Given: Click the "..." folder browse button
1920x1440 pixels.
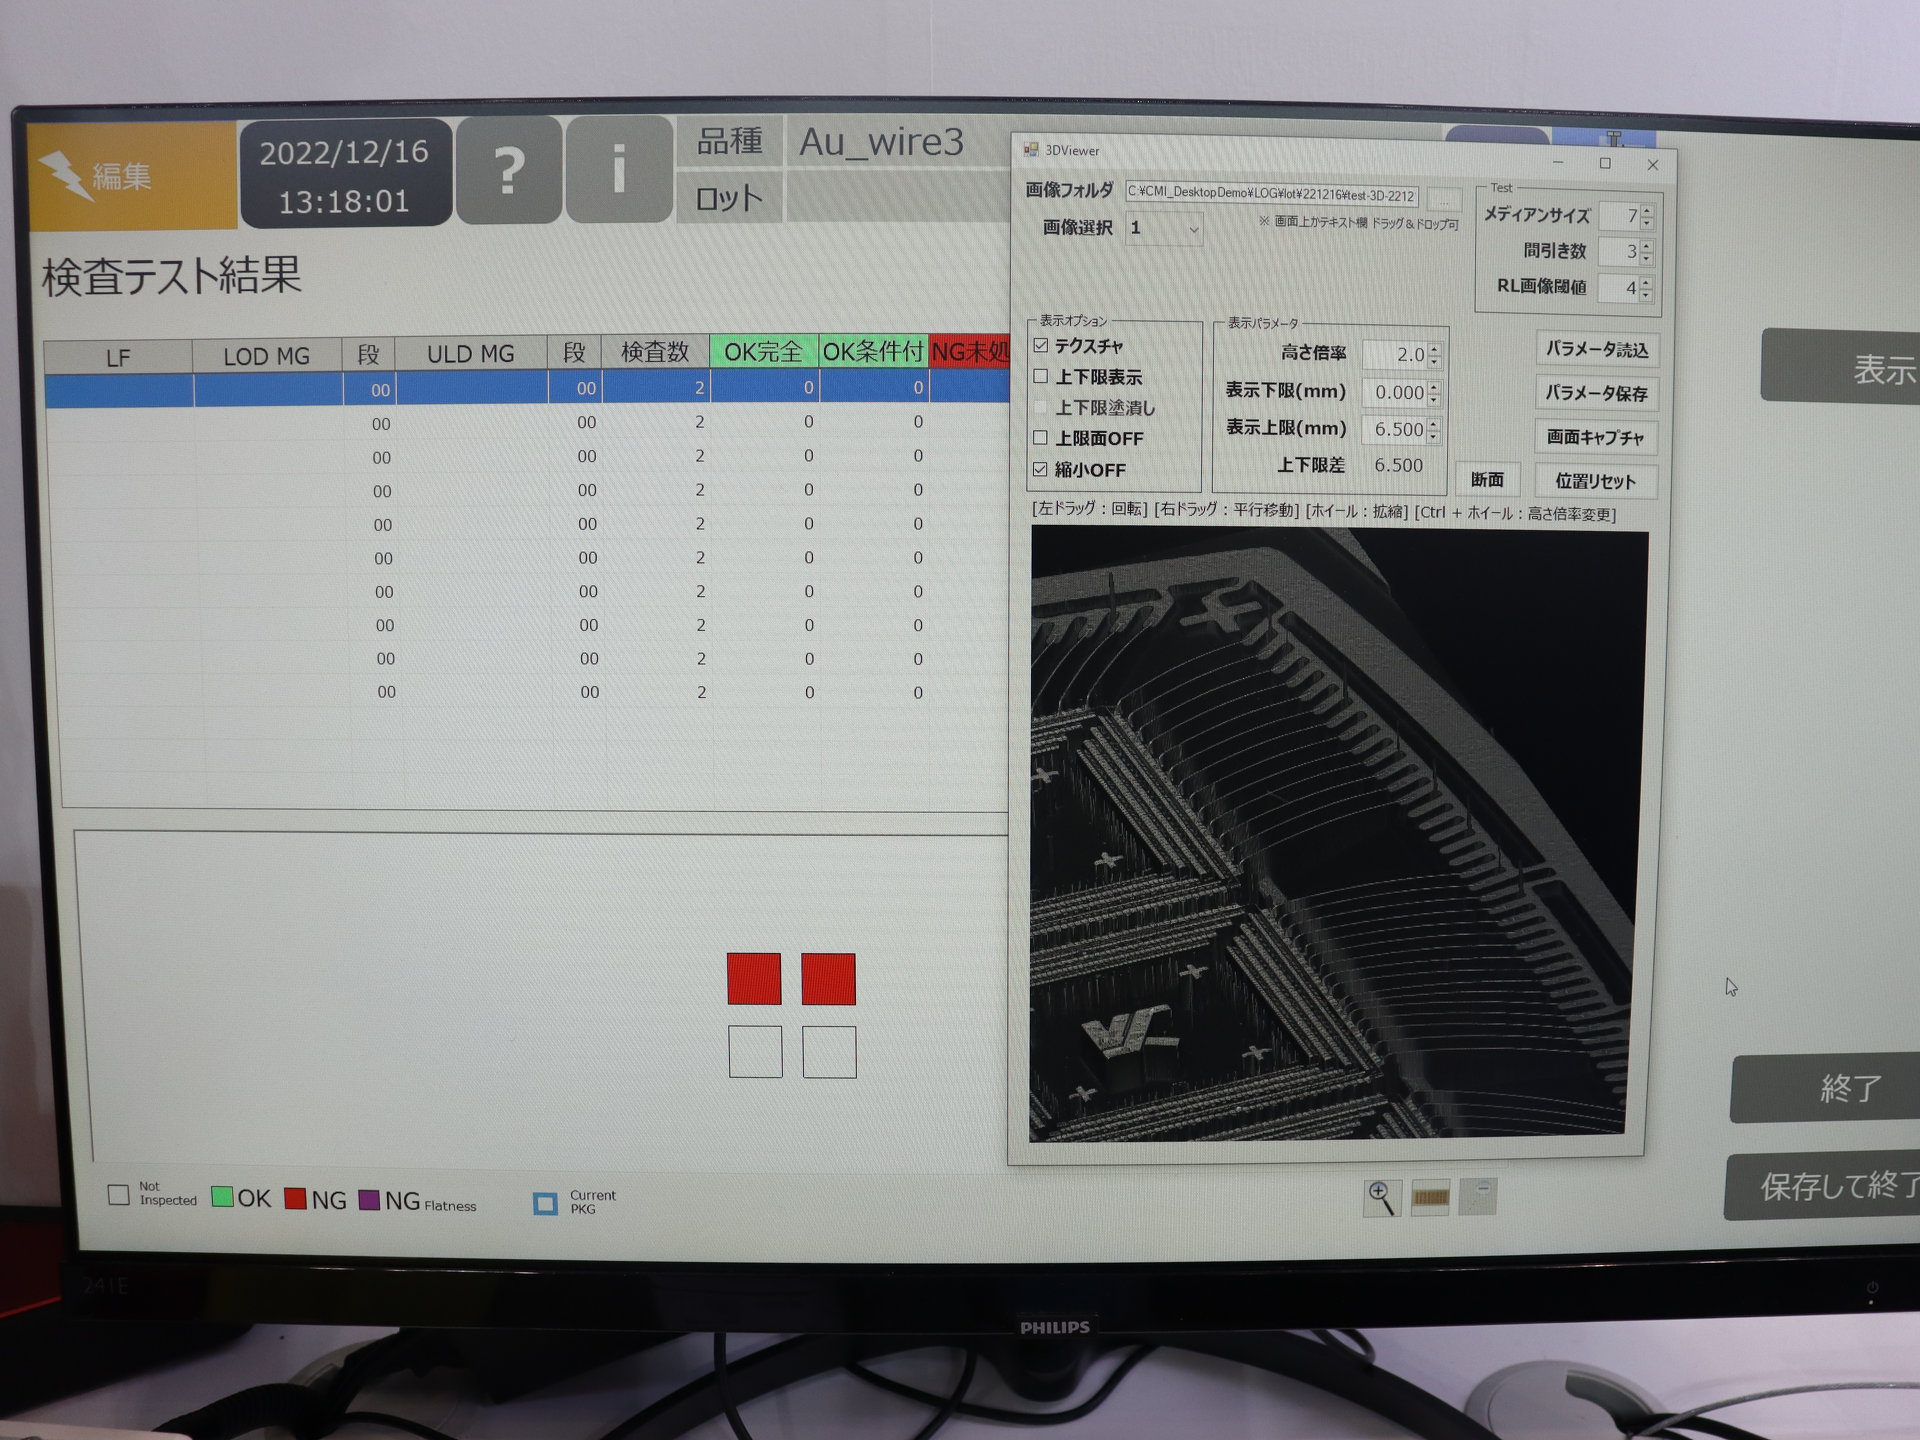Looking at the screenshot, I should click(x=1443, y=198).
